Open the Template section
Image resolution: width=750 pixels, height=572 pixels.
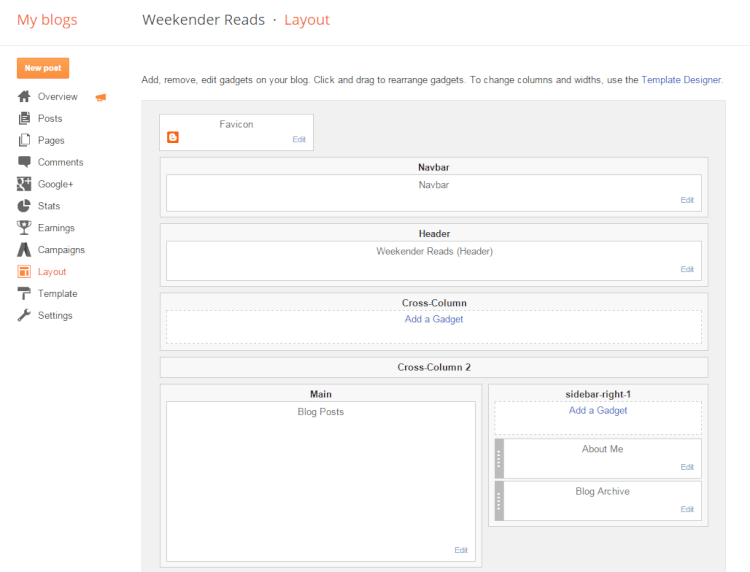57,294
